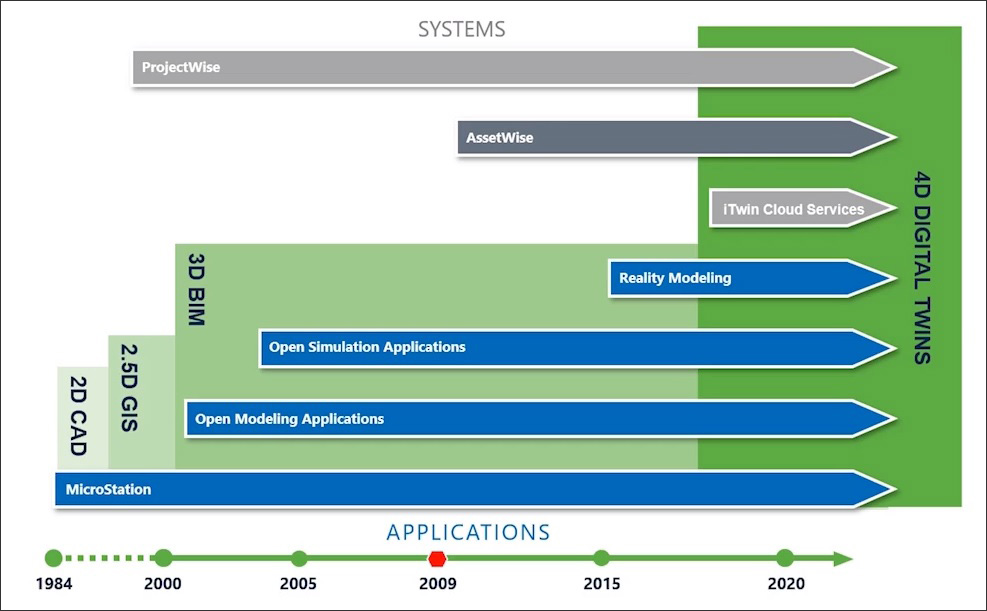Click the 2005 timeline marker
Viewport: 987px width, 611px height.
coord(299,558)
